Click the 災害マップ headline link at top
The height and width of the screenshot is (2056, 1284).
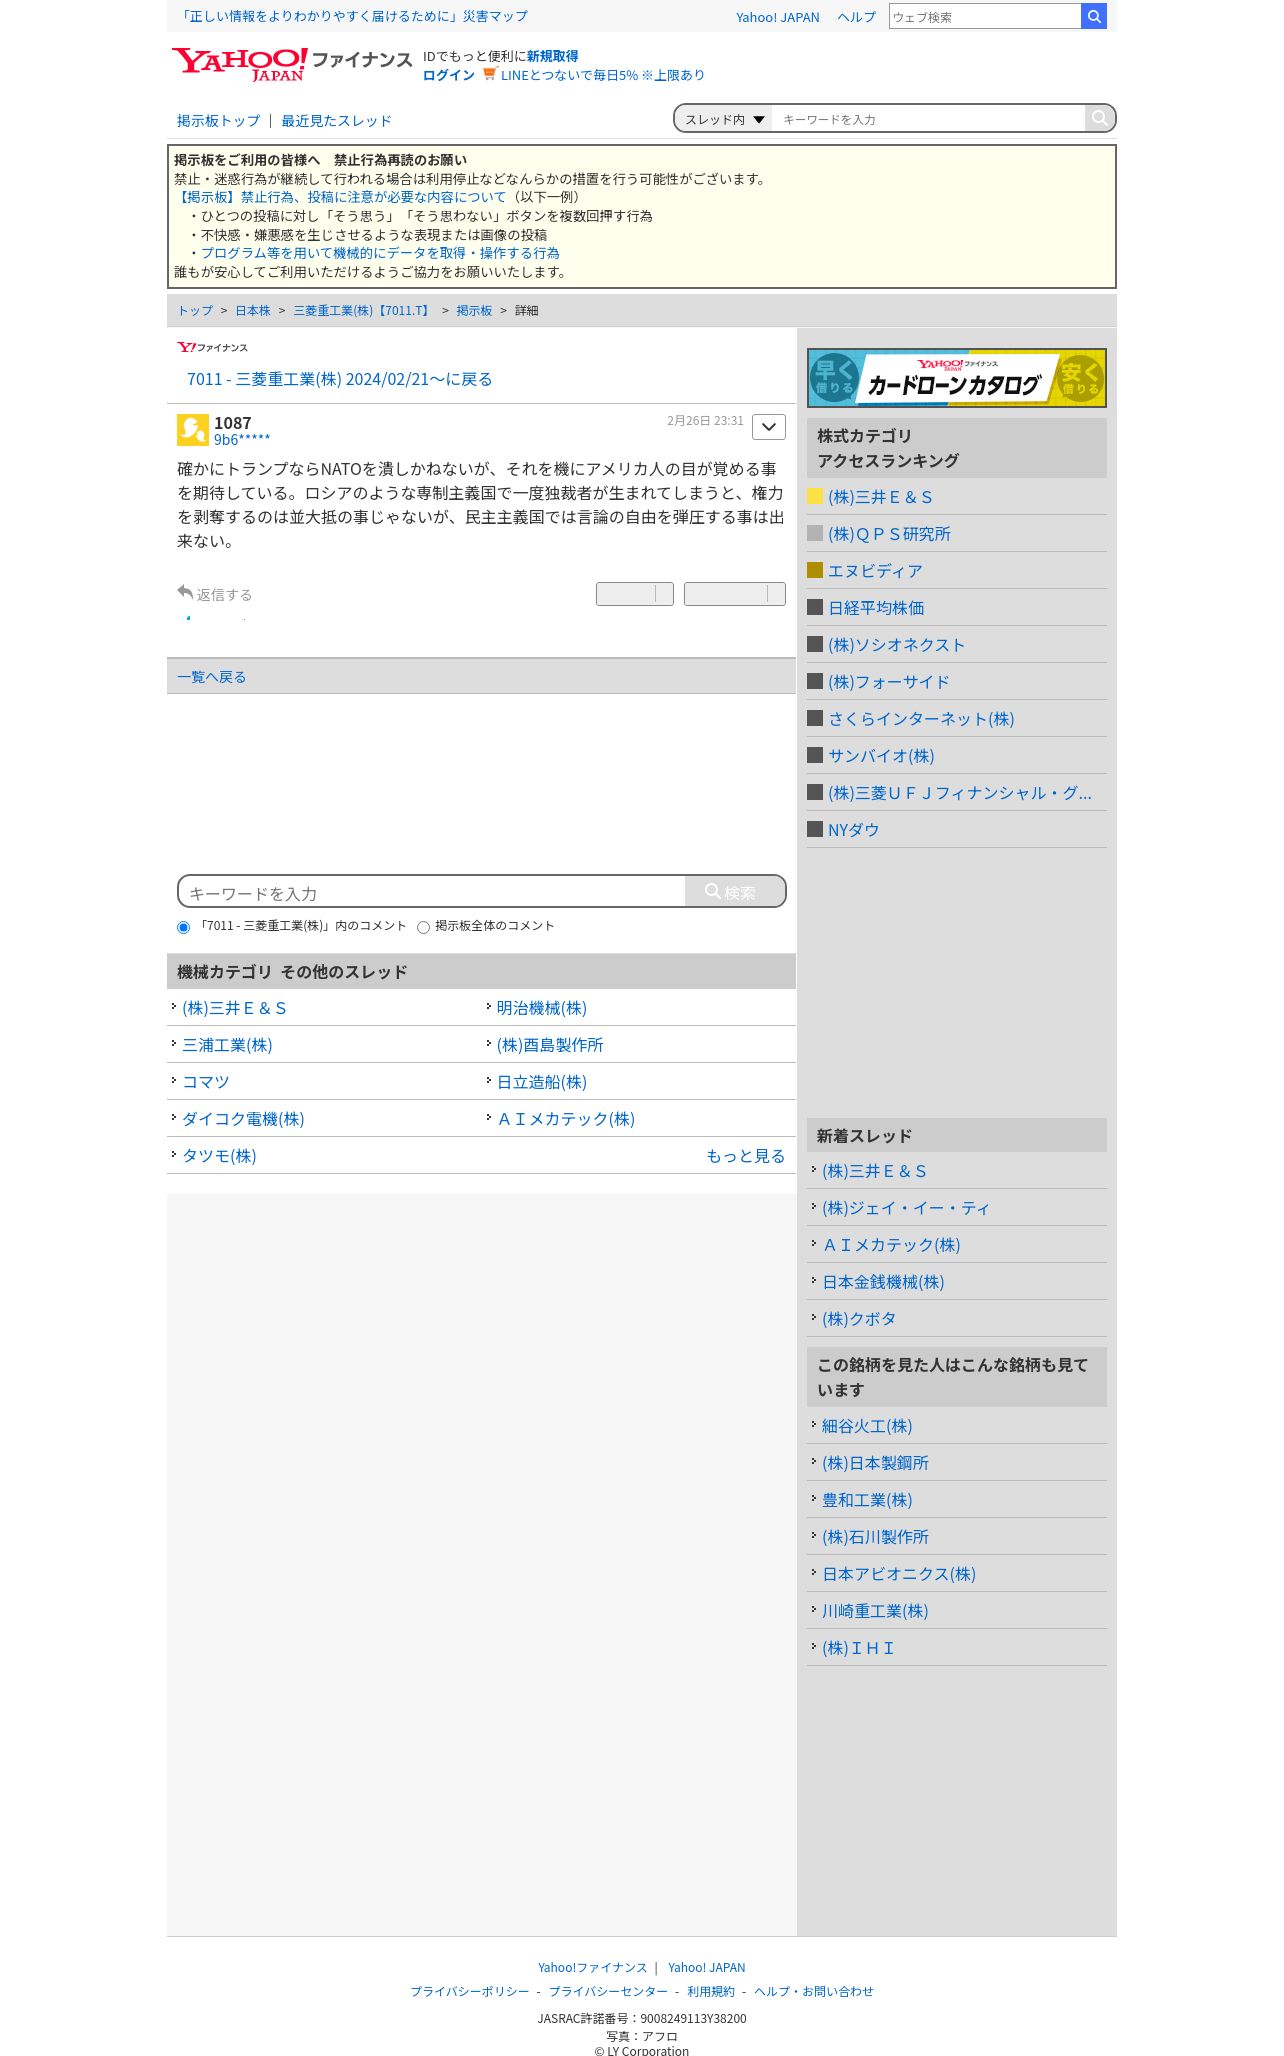(x=354, y=16)
